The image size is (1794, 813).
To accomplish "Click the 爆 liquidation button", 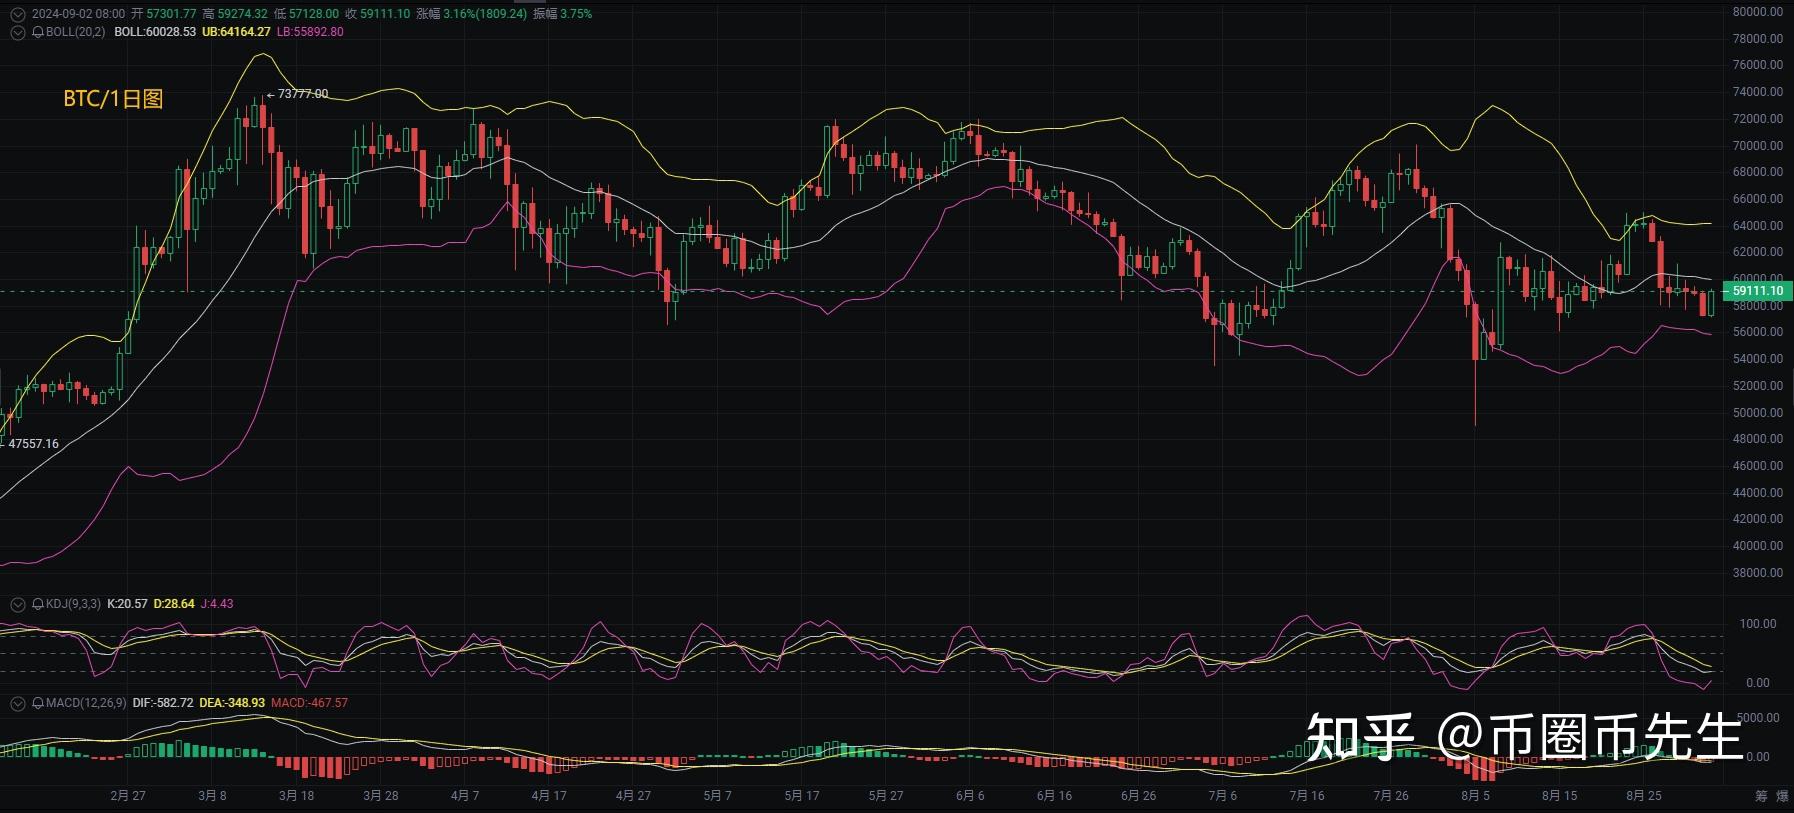I will click(x=1782, y=796).
